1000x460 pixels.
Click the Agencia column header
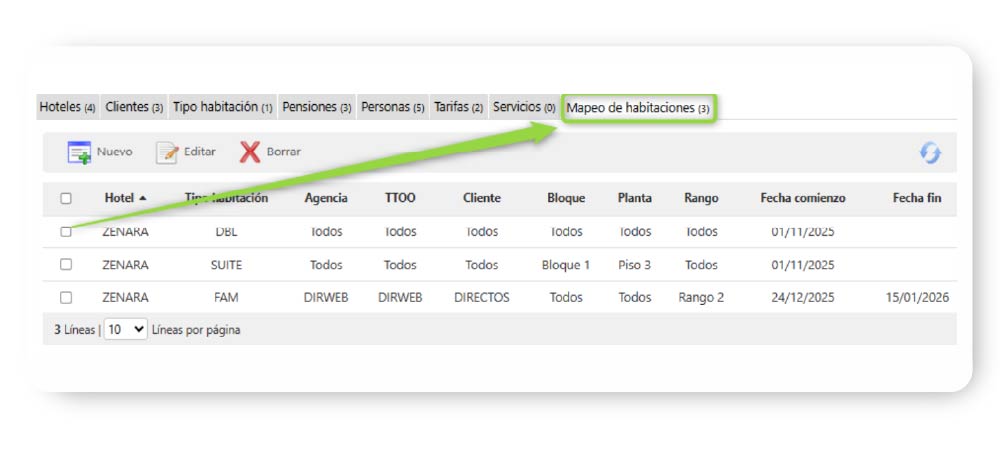click(326, 198)
